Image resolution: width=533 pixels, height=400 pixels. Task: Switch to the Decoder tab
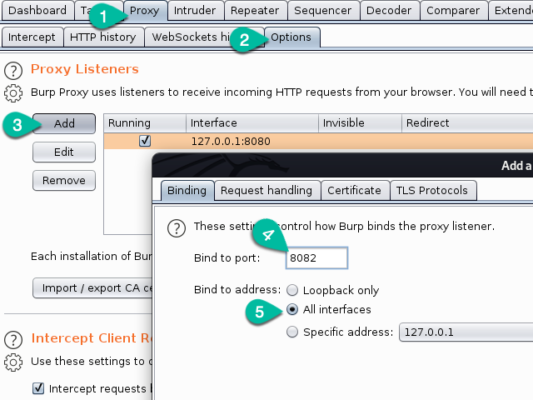[x=389, y=11]
